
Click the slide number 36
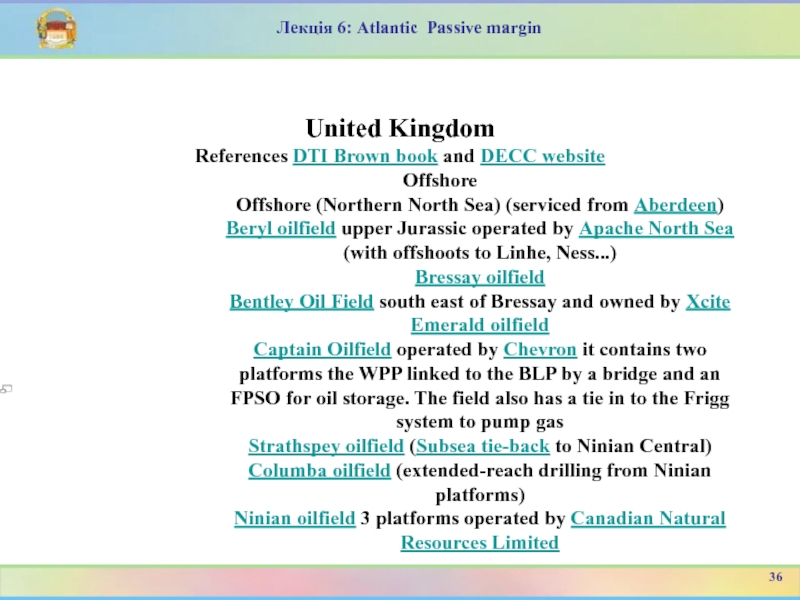[776, 577]
